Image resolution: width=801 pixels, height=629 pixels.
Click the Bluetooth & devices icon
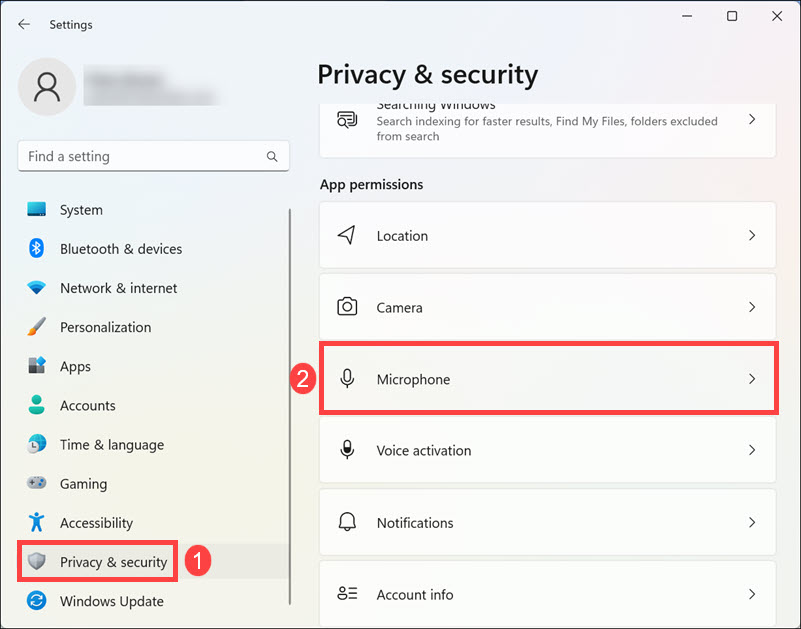(37, 249)
